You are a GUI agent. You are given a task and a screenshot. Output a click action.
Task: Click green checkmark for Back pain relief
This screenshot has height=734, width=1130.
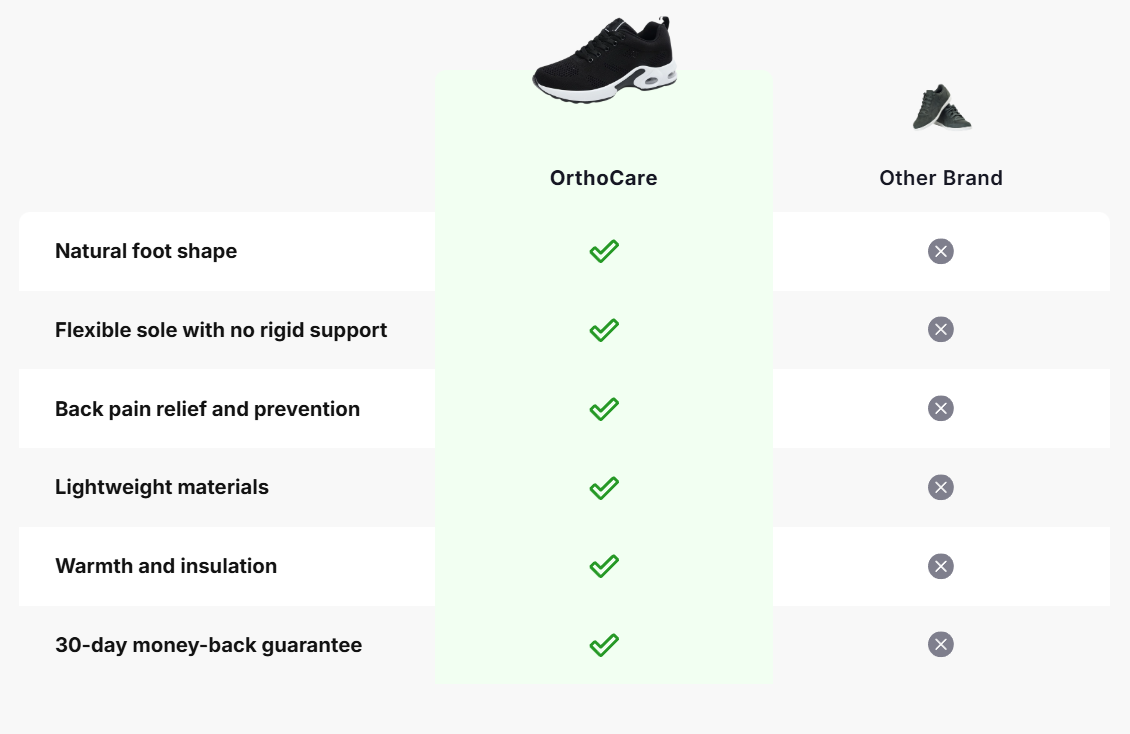(604, 409)
